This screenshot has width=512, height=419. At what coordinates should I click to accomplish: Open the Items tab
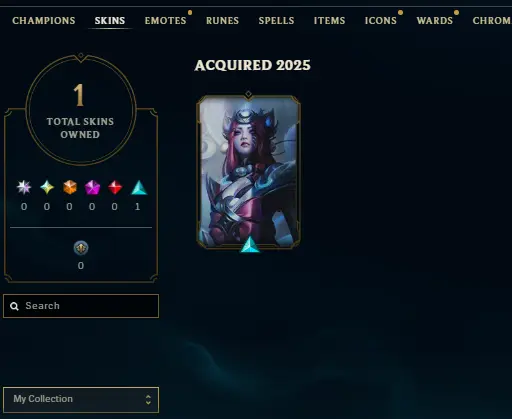[329, 21]
